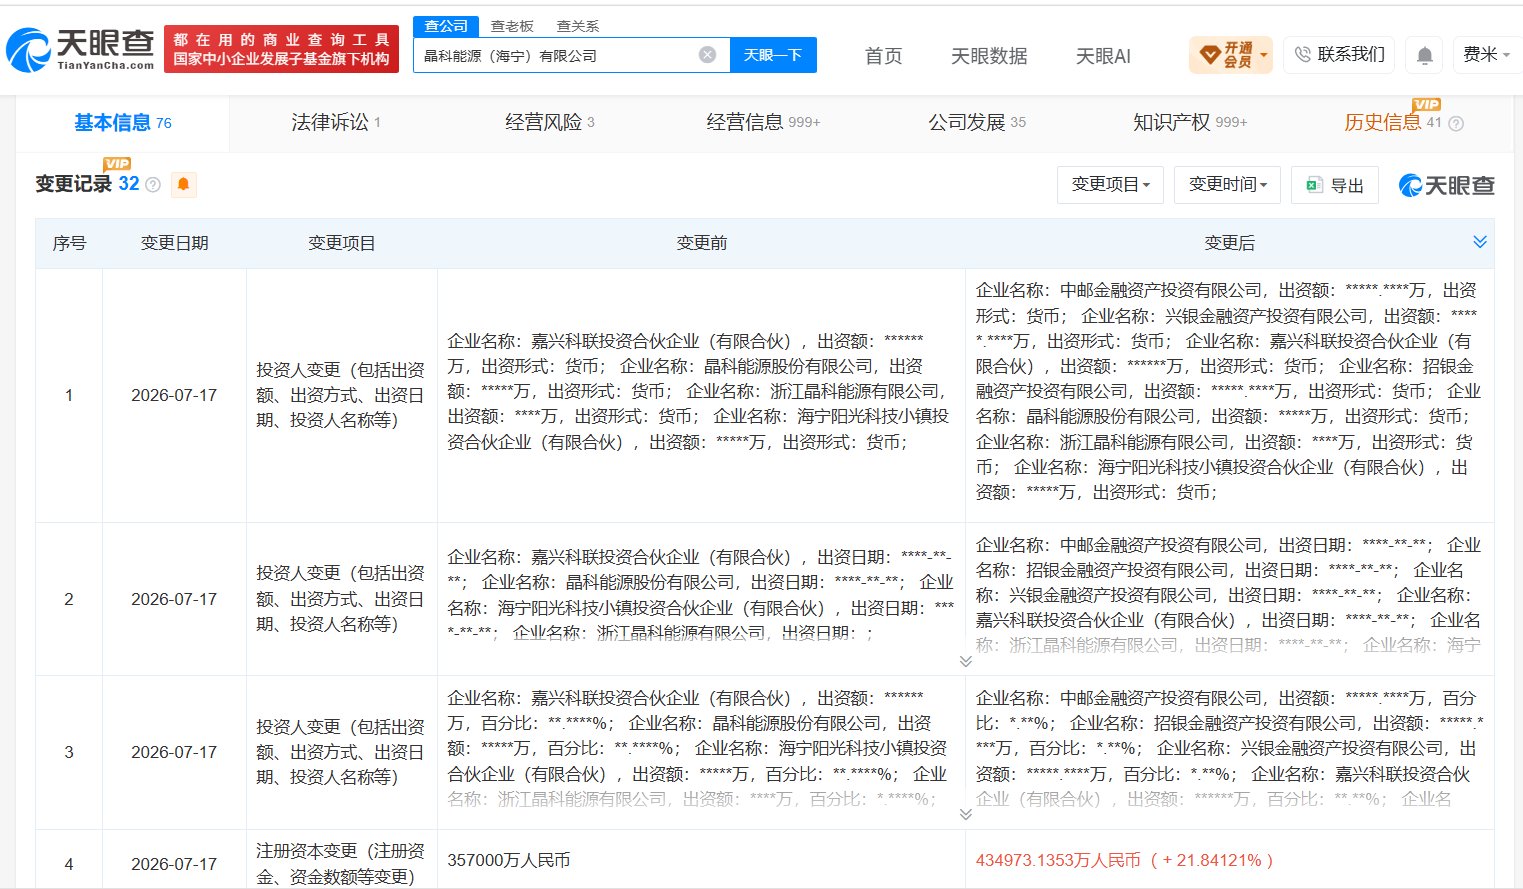1523x889 pixels.
Task: Expand row 2 content with the chevron
Action: [x=965, y=661]
